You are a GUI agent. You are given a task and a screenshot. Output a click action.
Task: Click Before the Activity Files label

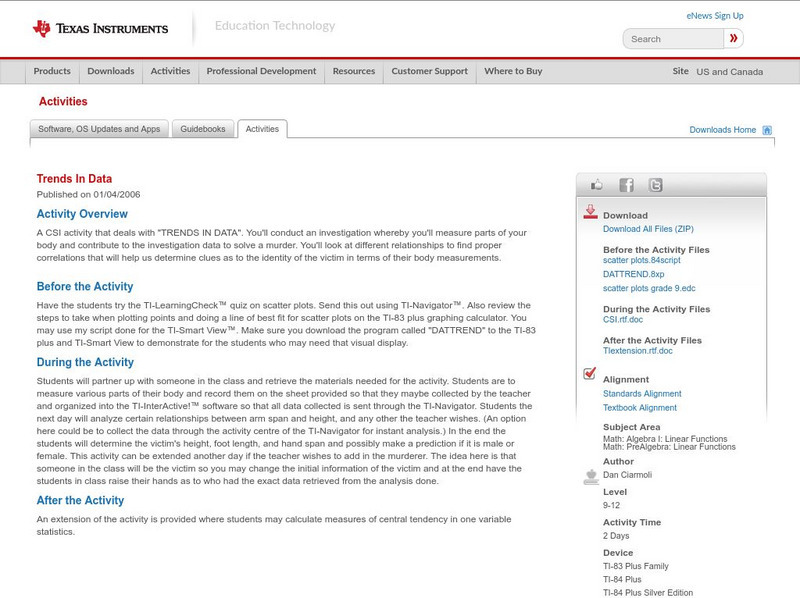click(656, 250)
